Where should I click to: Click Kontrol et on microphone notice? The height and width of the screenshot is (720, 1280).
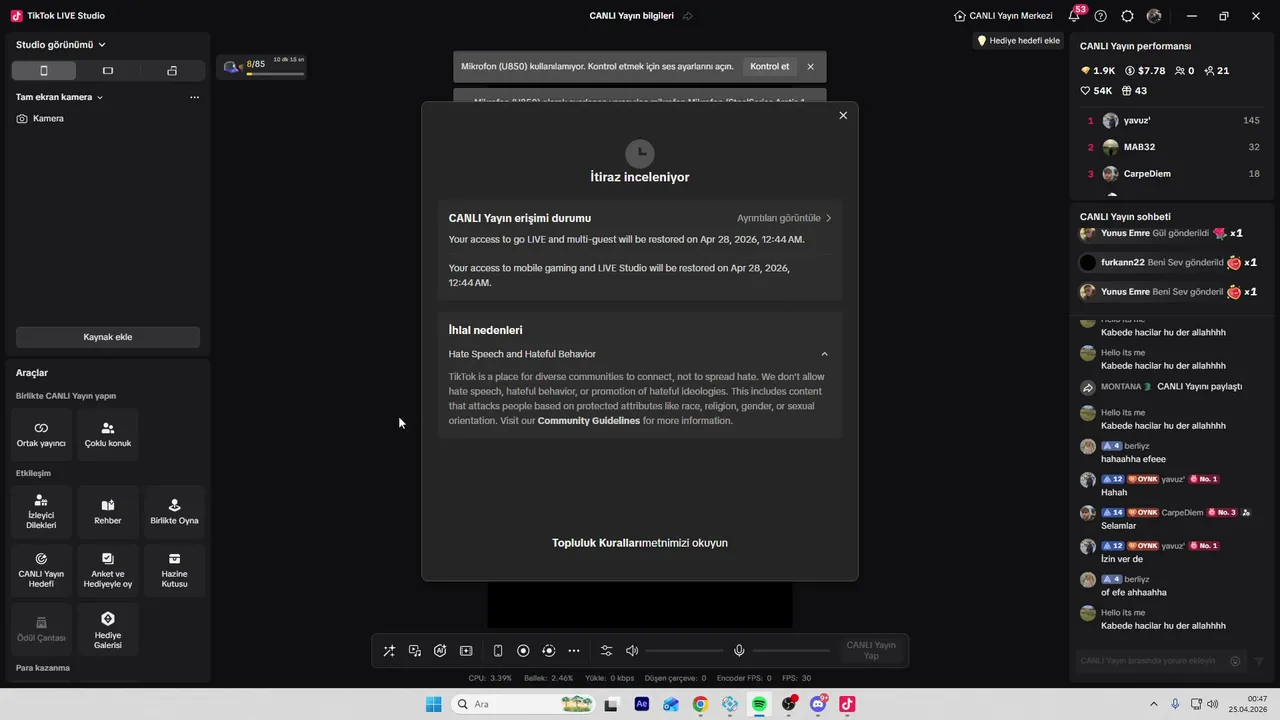coord(769,67)
